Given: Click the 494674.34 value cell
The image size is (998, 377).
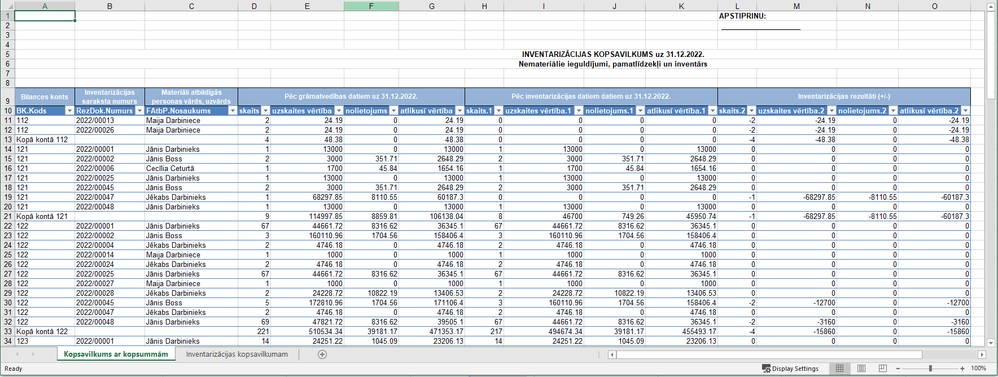Looking at the screenshot, I should click(544, 332).
